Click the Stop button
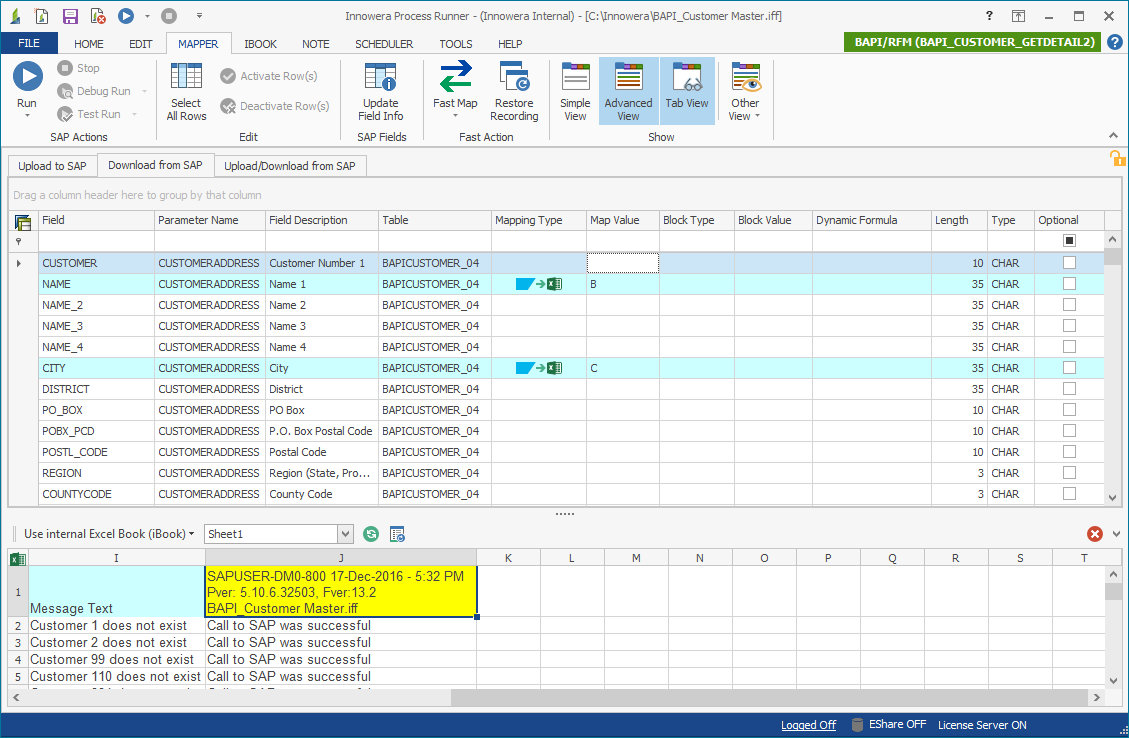1129x738 pixels. click(x=79, y=68)
